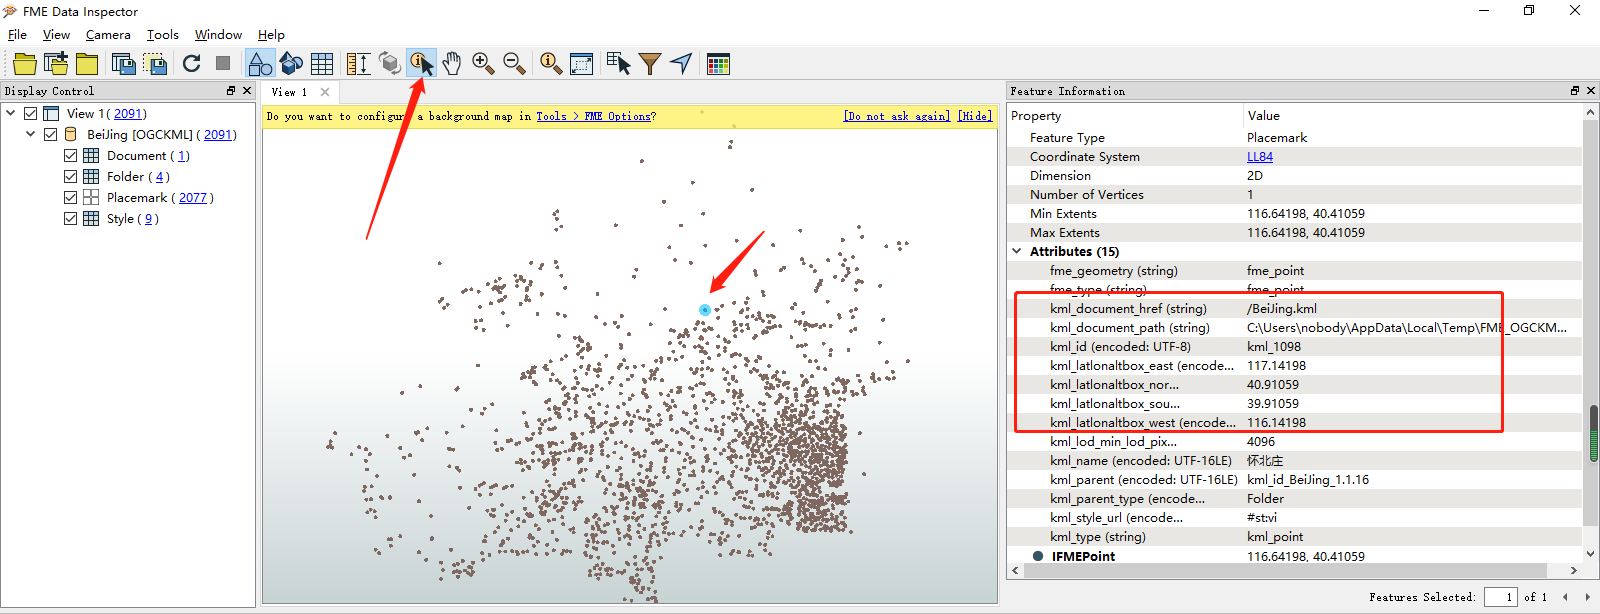Open the Table View grid icon

coord(322,64)
